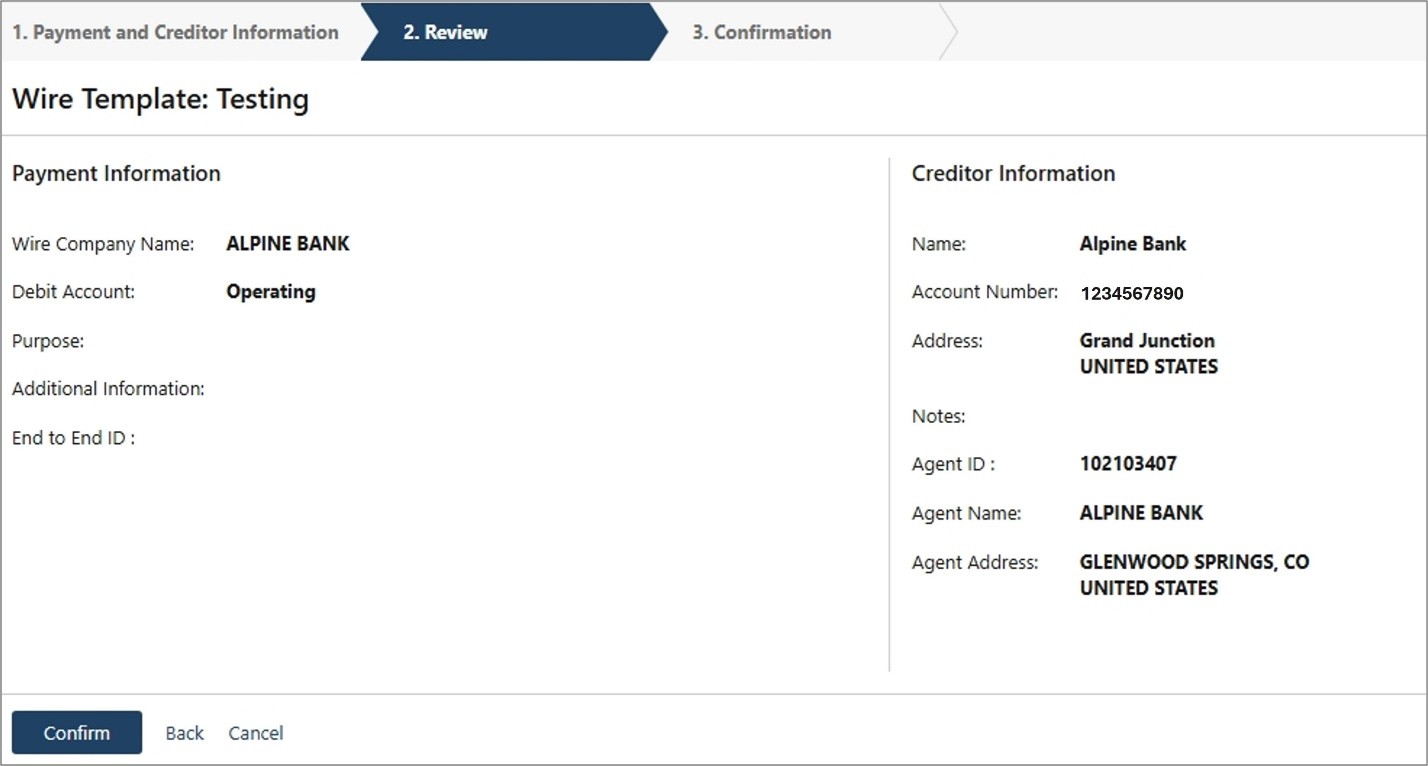Click the Payment Information section heading
The height and width of the screenshot is (766, 1428).
[x=116, y=173]
